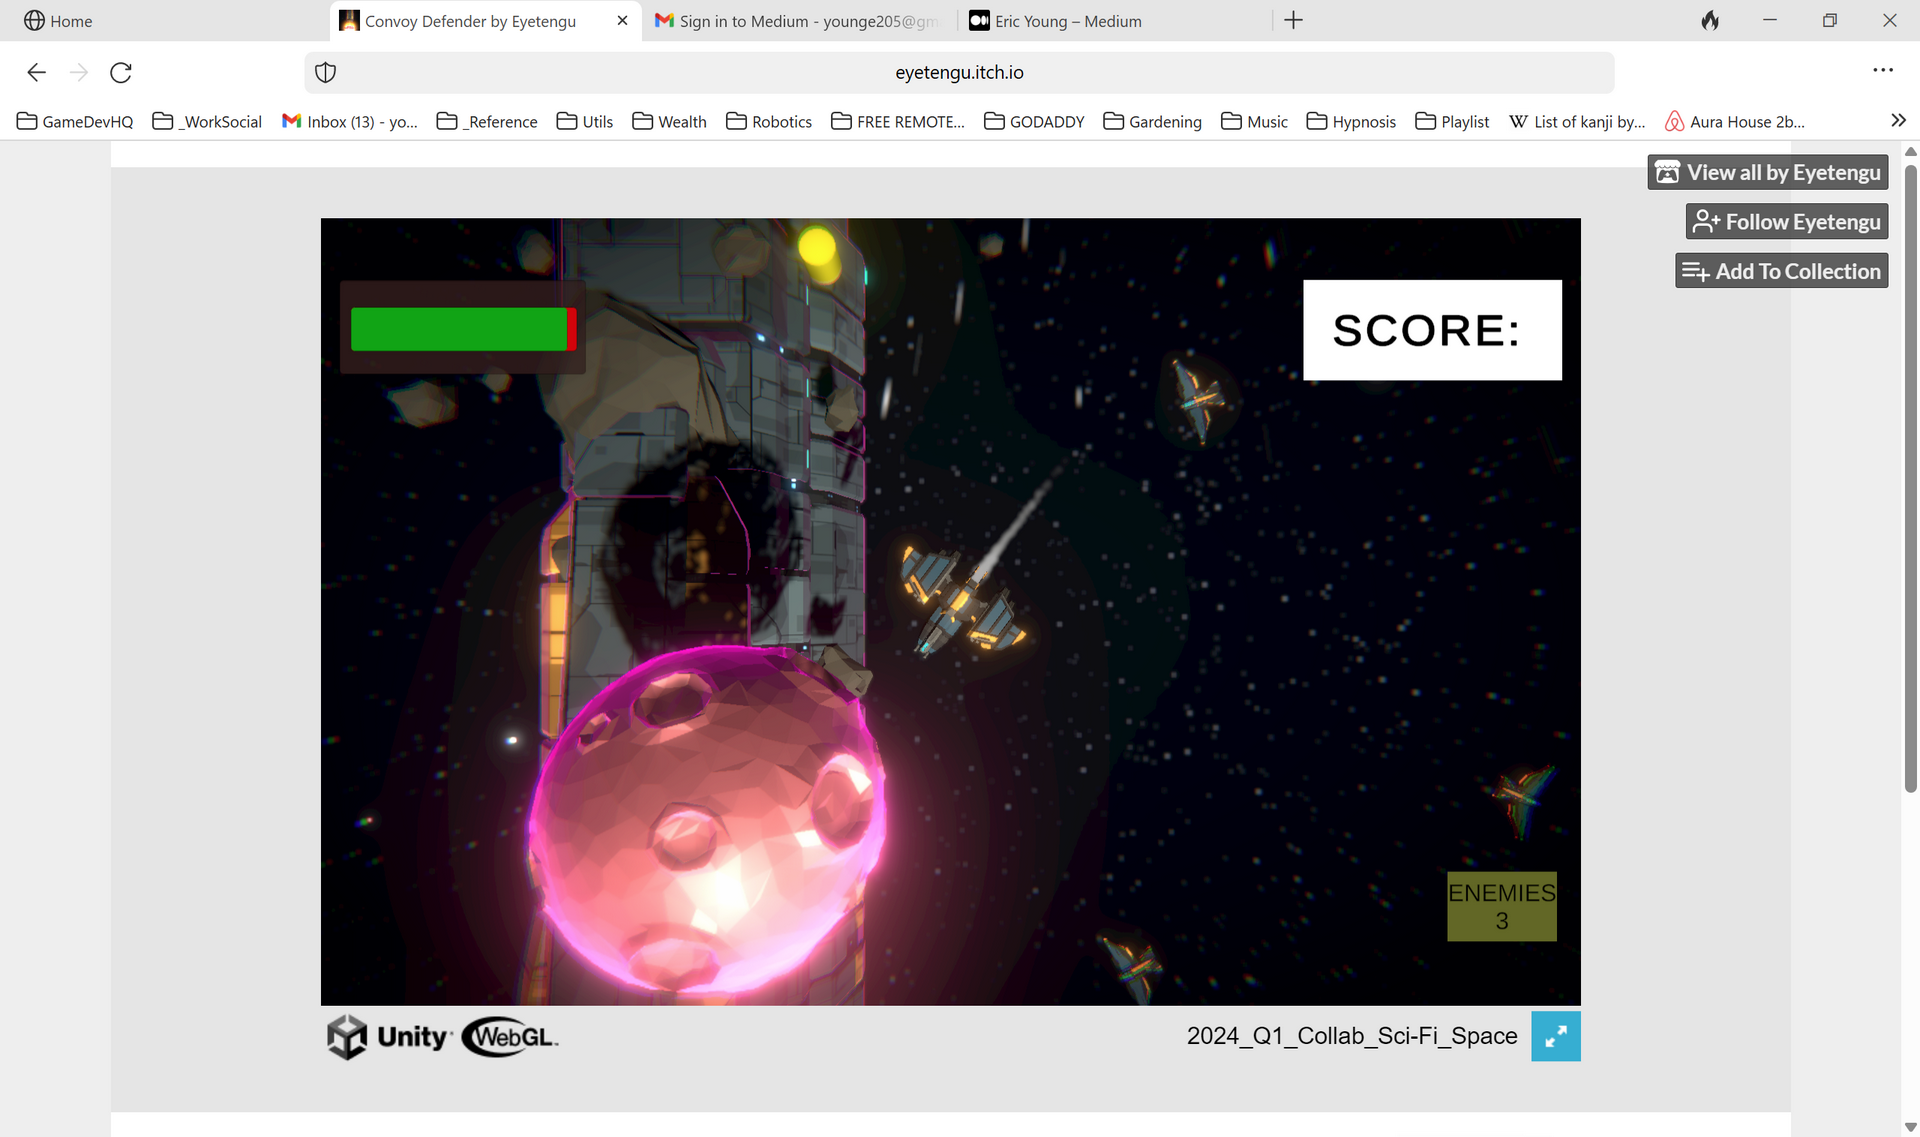Screen dimensions: 1920x1137
Task: Open the GameDevHQ bookmark folder
Action: [75, 121]
